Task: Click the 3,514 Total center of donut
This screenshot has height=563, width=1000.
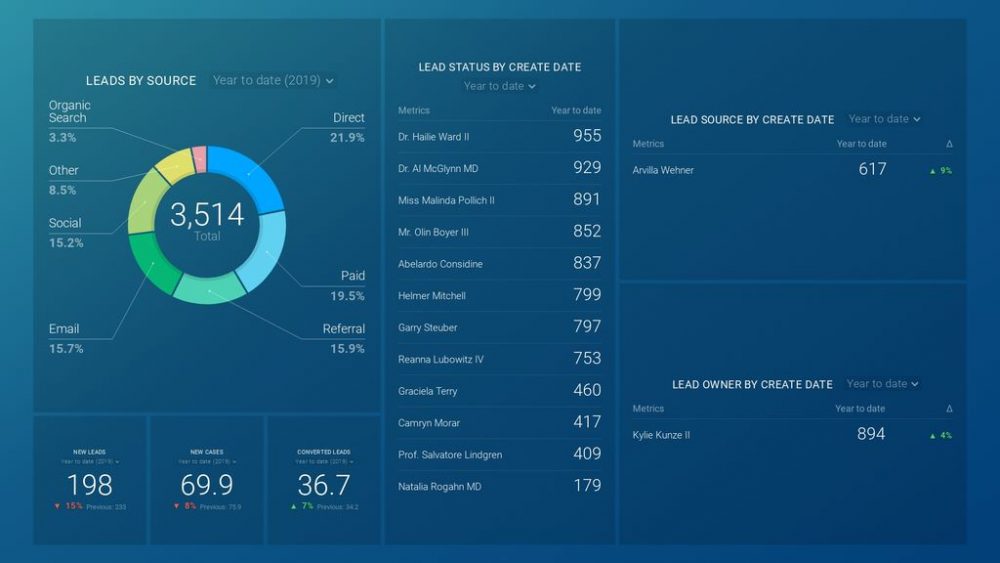Action: click(x=207, y=220)
